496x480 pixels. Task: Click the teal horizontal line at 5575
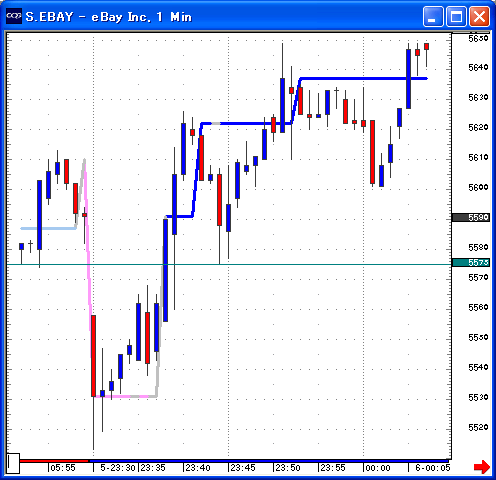229,265
